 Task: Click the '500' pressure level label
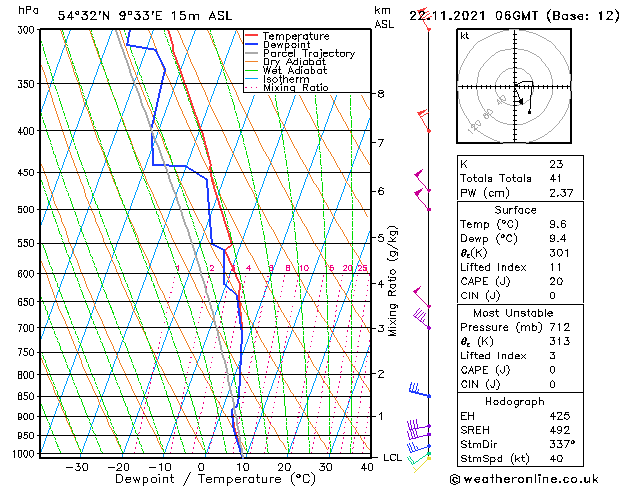point(28,210)
